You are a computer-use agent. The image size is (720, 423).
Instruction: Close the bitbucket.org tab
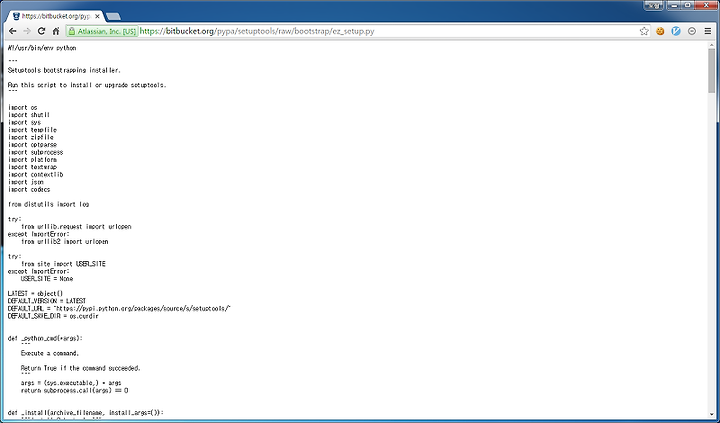[x=97, y=16]
